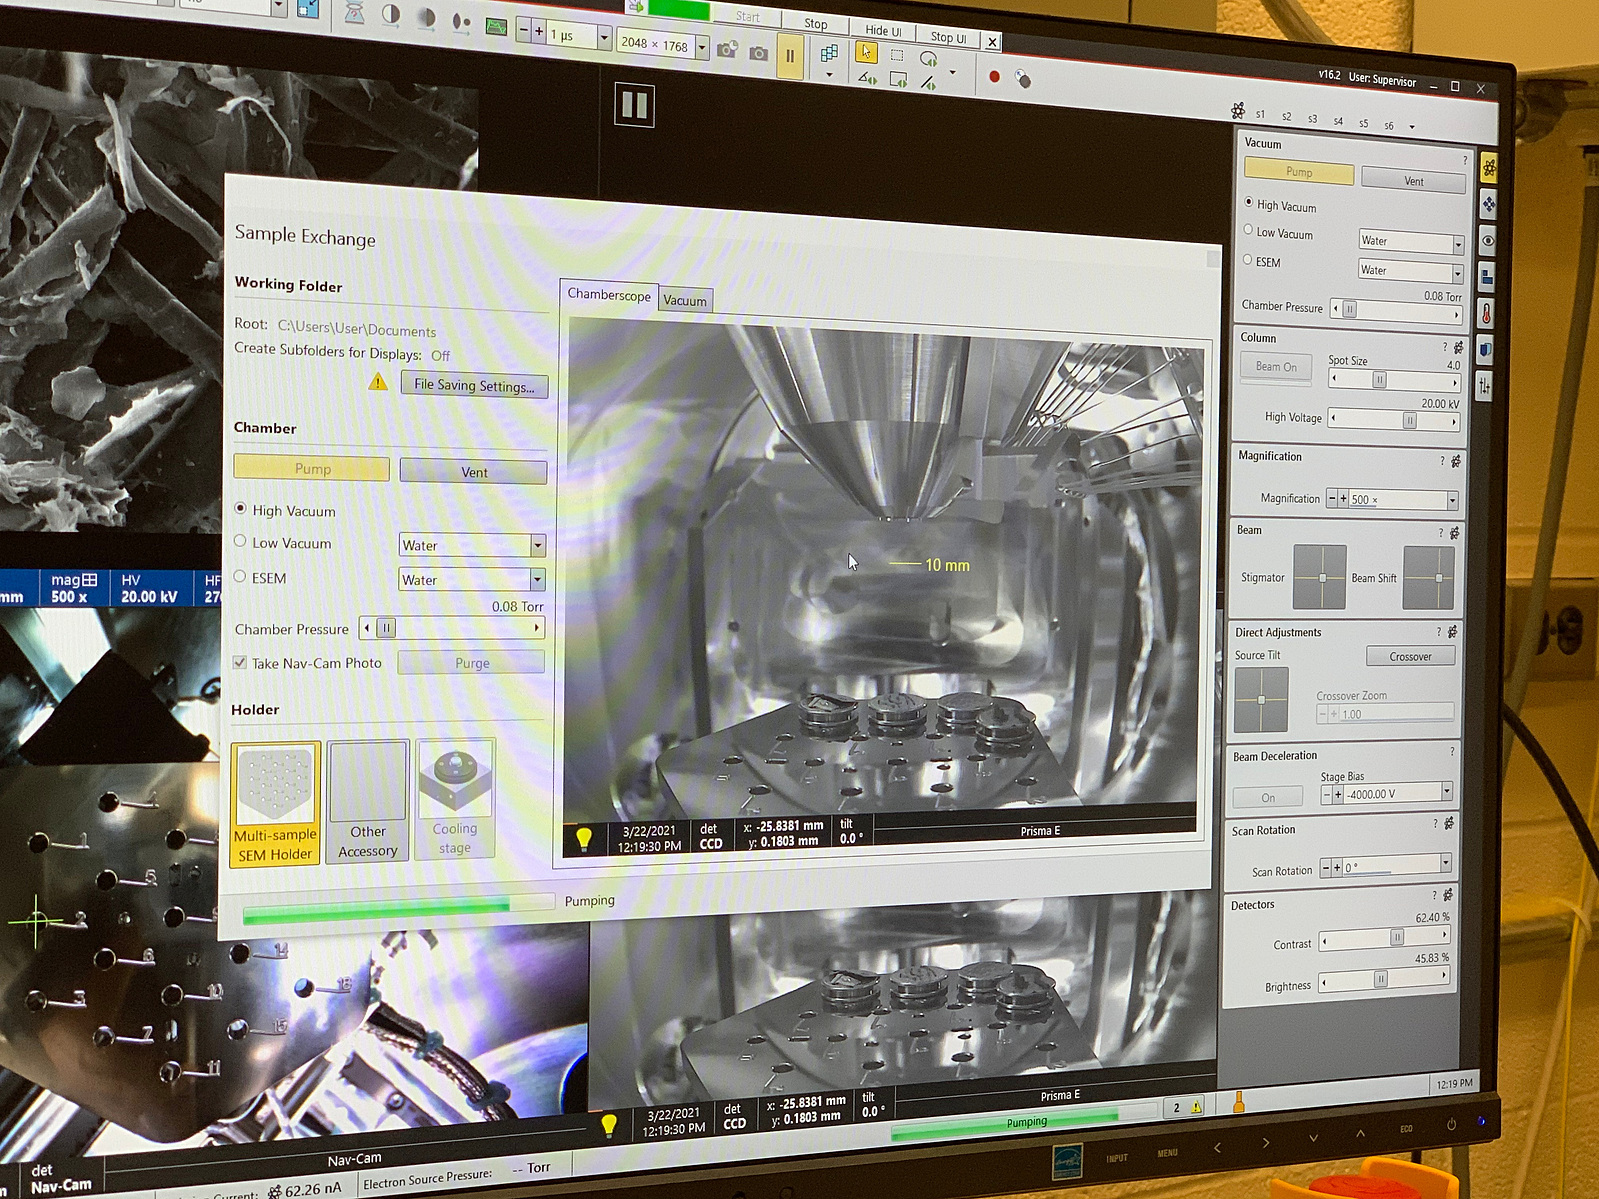Image resolution: width=1599 pixels, height=1199 pixels.
Task: Click File Saving Settings button
Action: [474, 385]
